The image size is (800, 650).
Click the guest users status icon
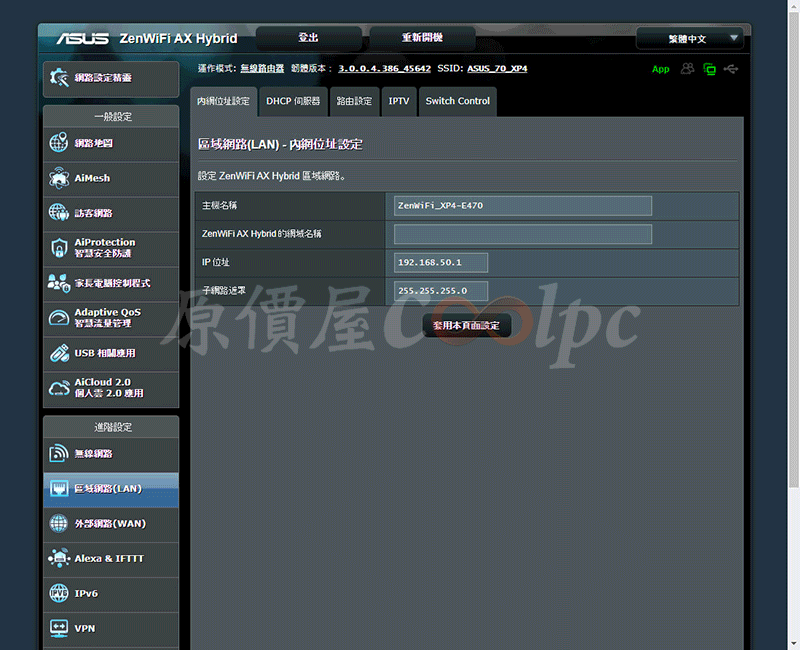[x=687, y=68]
